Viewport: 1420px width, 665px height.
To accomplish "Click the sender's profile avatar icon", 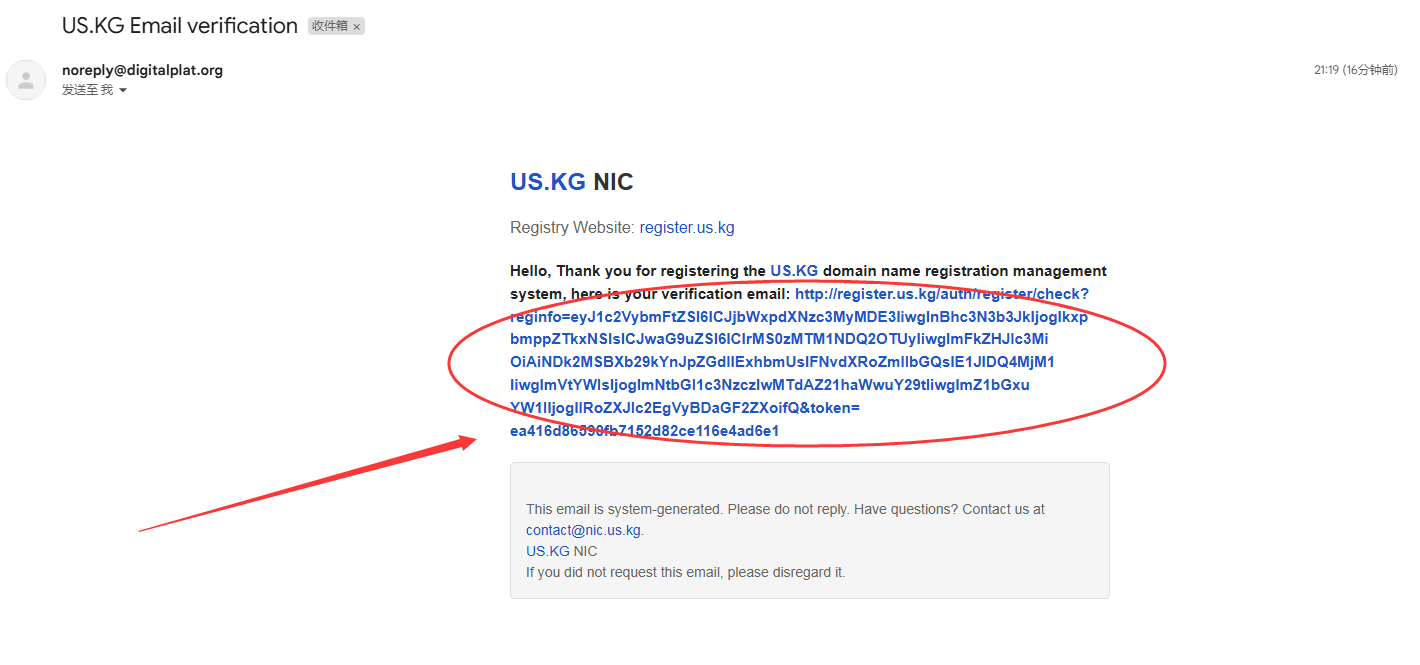I will (26, 80).
